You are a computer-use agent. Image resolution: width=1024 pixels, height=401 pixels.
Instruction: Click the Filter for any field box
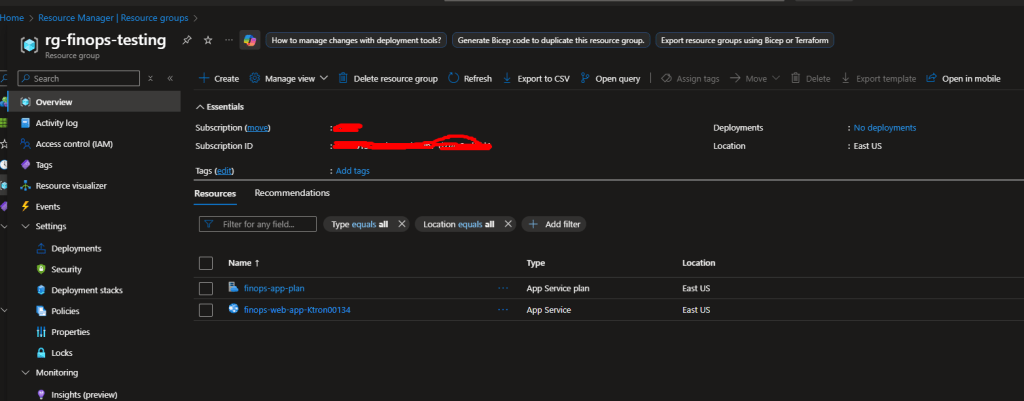pos(258,224)
